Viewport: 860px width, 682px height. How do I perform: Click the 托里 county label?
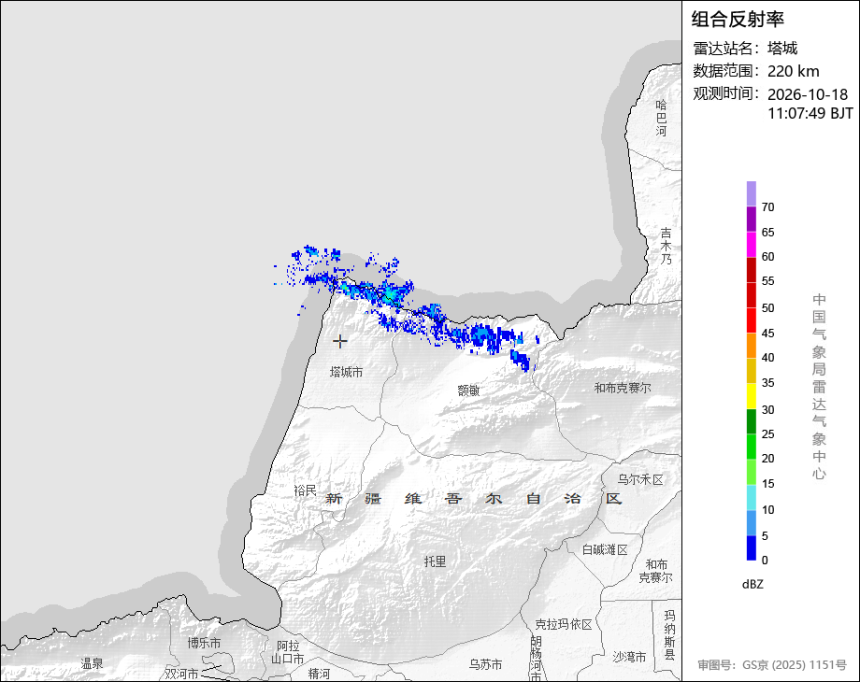[435, 561]
